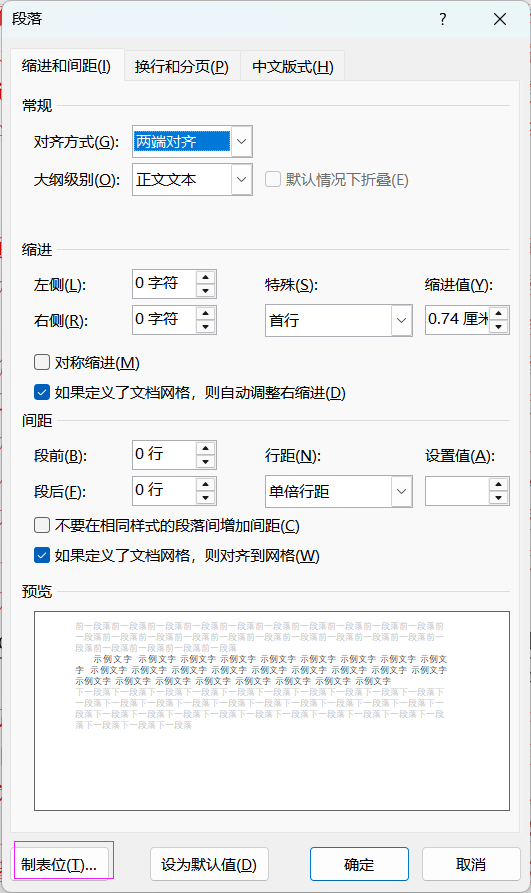Viewport: 531px width, 893px height.
Task: Click the 正文文本 outline level field
Action: [182, 179]
